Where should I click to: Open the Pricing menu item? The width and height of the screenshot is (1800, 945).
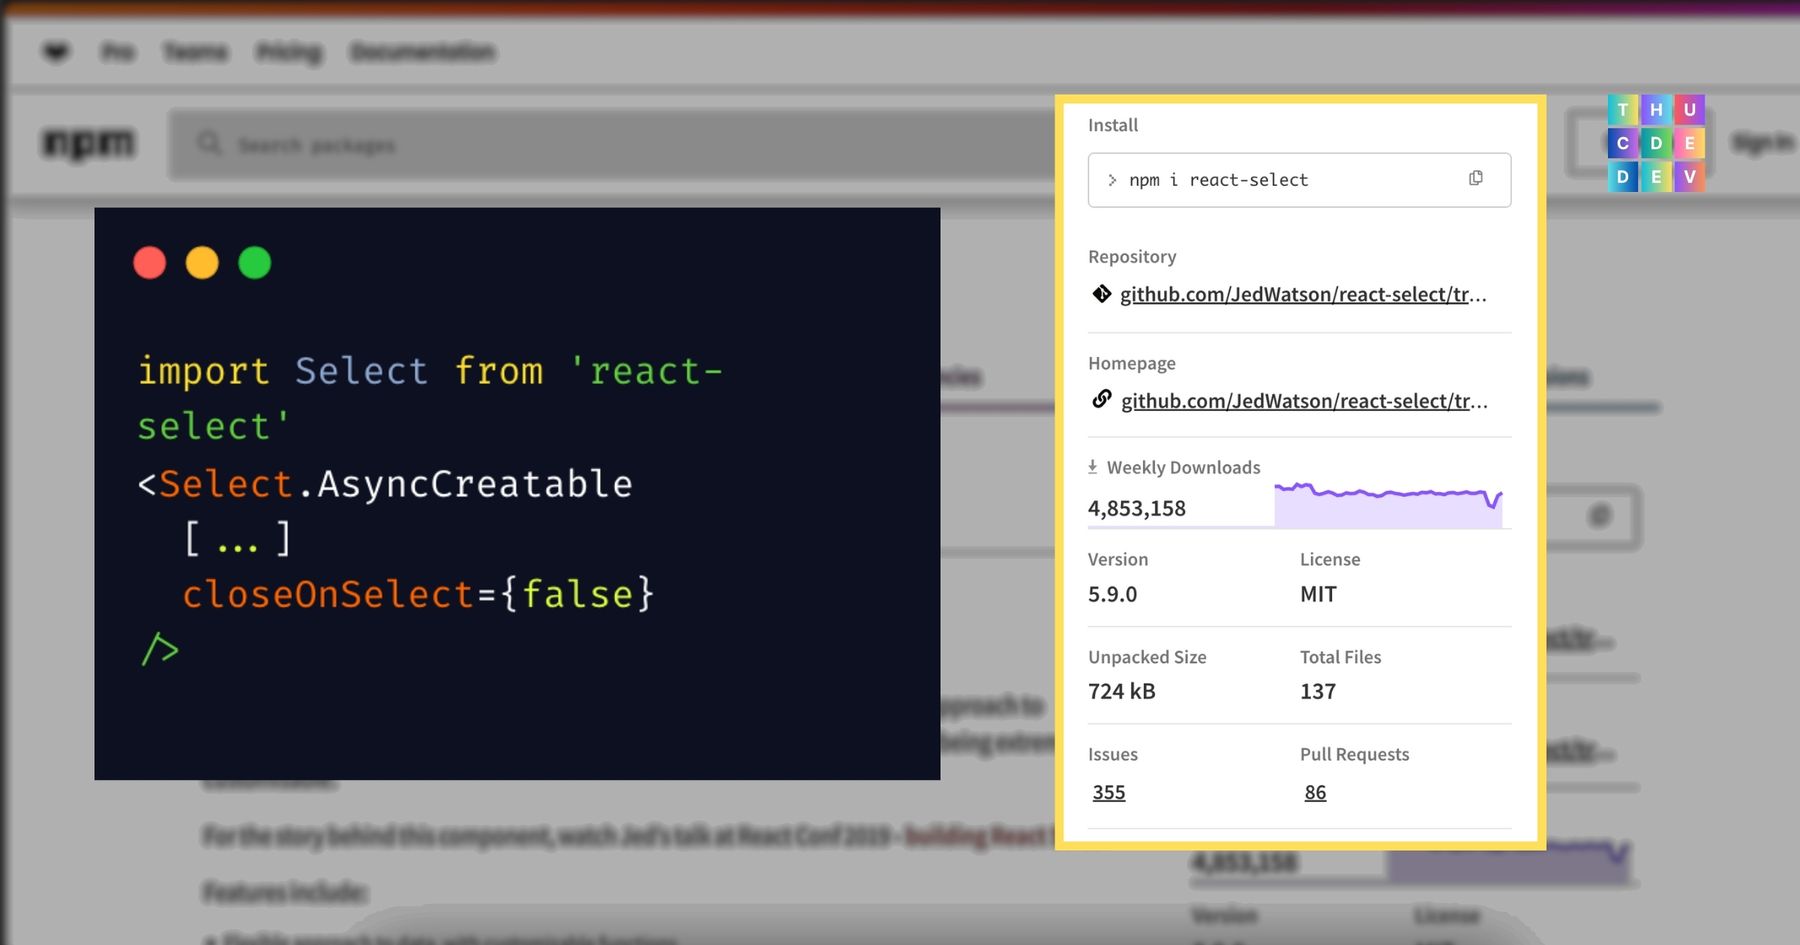(x=289, y=52)
